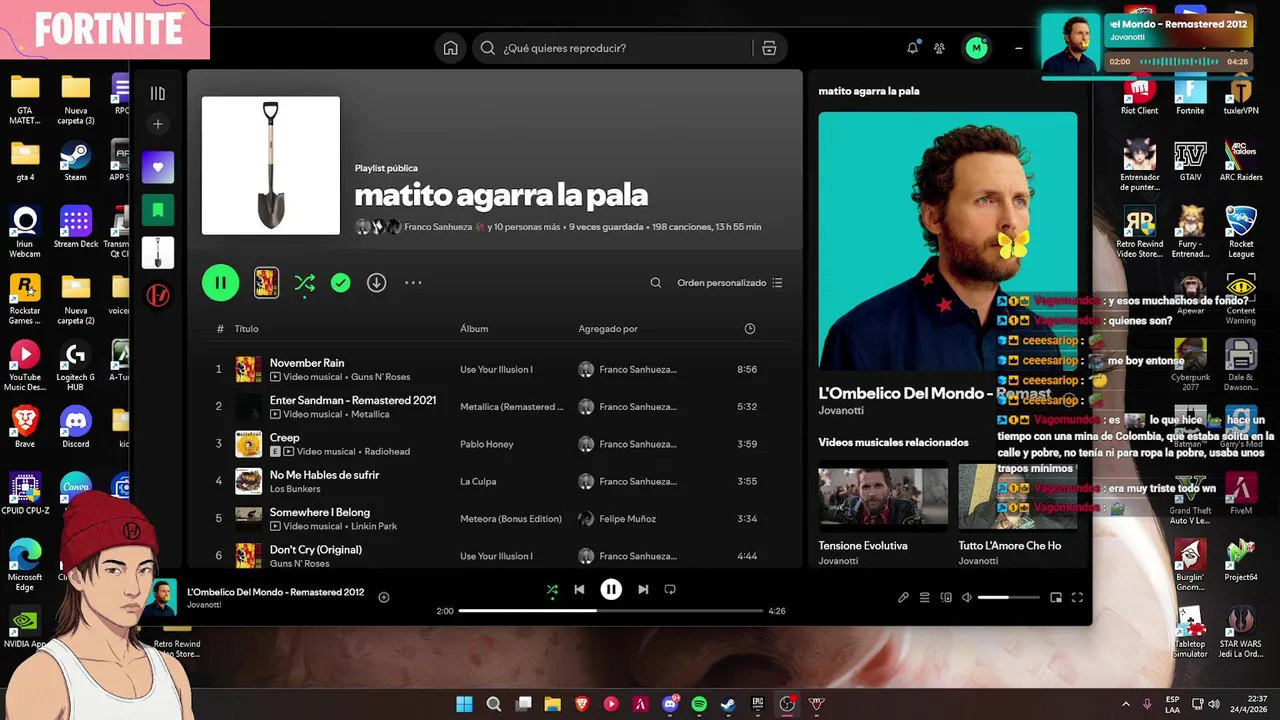This screenshot has height=720, width=1280.
Task: Pause playback in the bottom player
Action: coord(611,590)
